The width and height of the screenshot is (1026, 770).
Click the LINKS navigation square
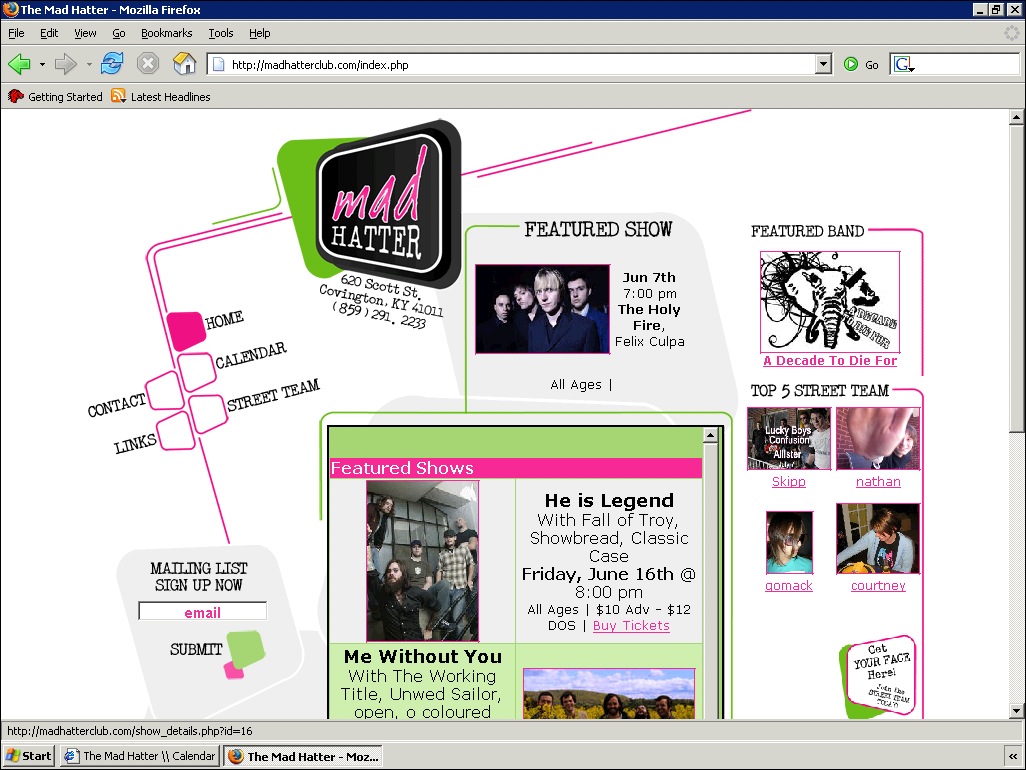177,430
